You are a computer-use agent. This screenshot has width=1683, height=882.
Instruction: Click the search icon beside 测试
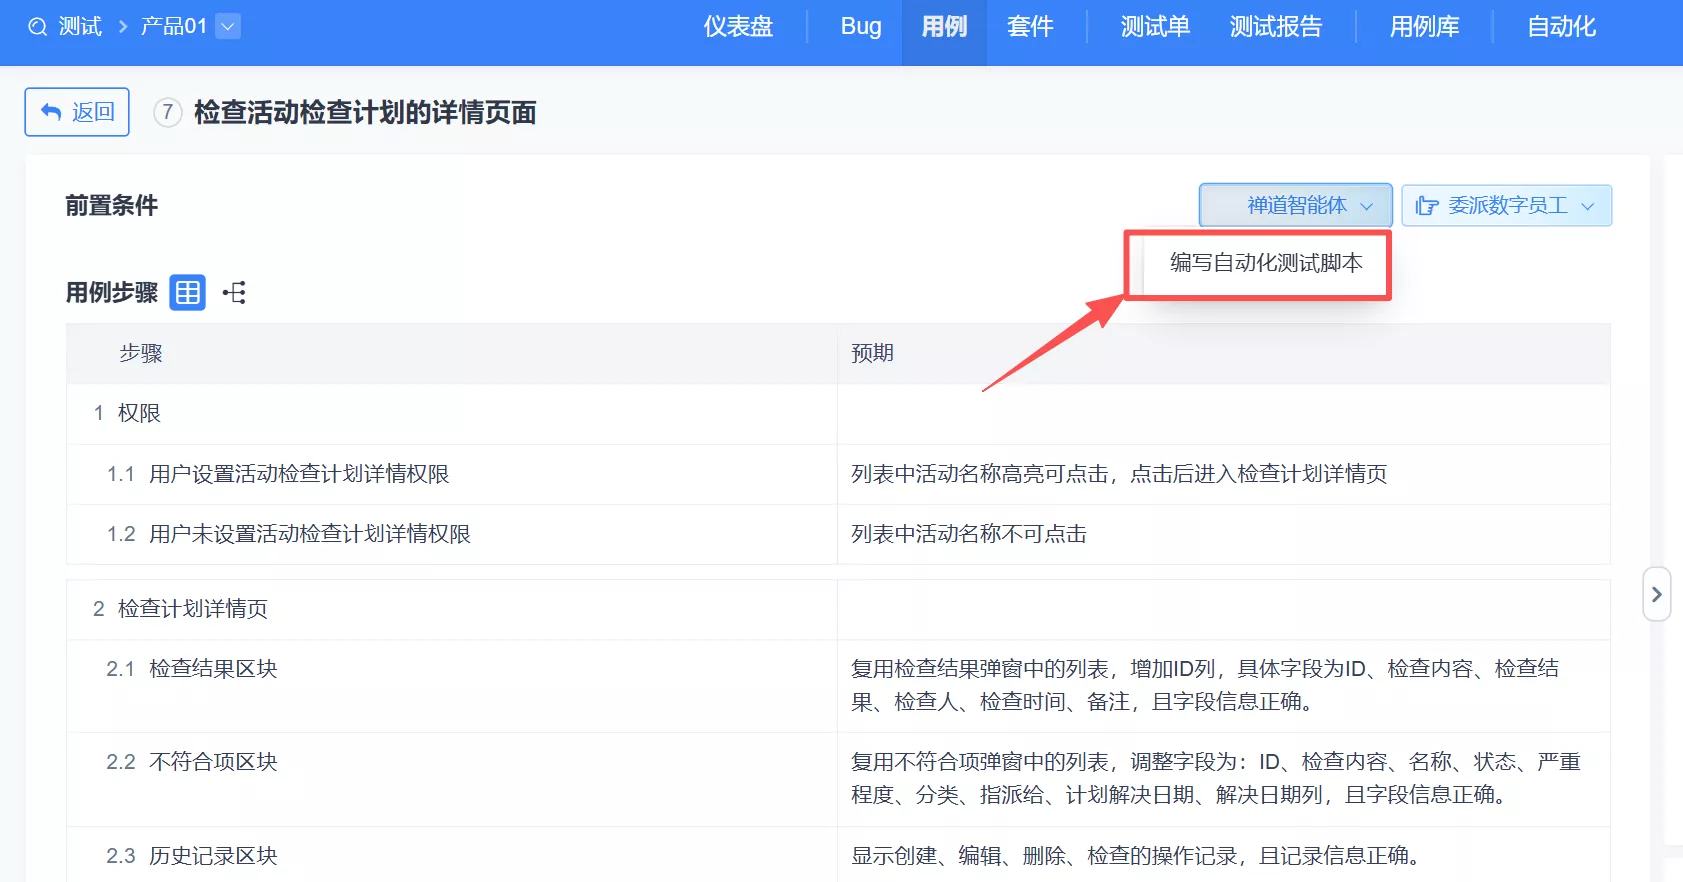click(37, 27)
